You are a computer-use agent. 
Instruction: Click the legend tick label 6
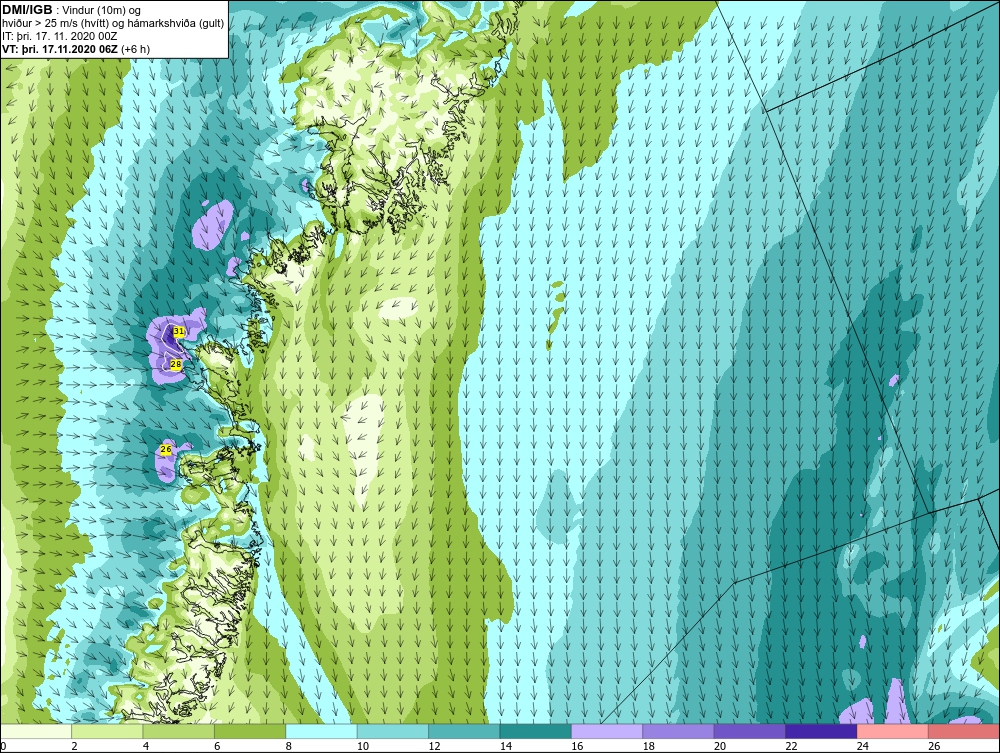coord(217,746)
